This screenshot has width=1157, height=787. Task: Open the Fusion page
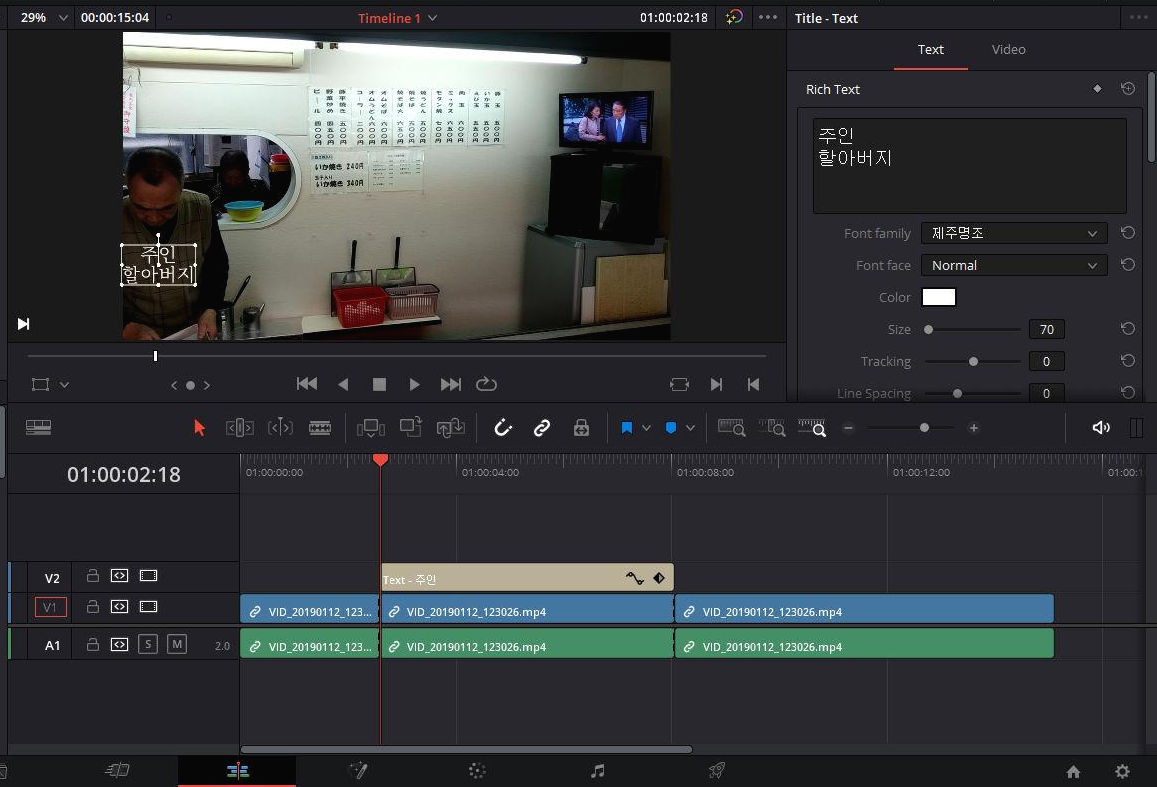[x=358, y=771]
